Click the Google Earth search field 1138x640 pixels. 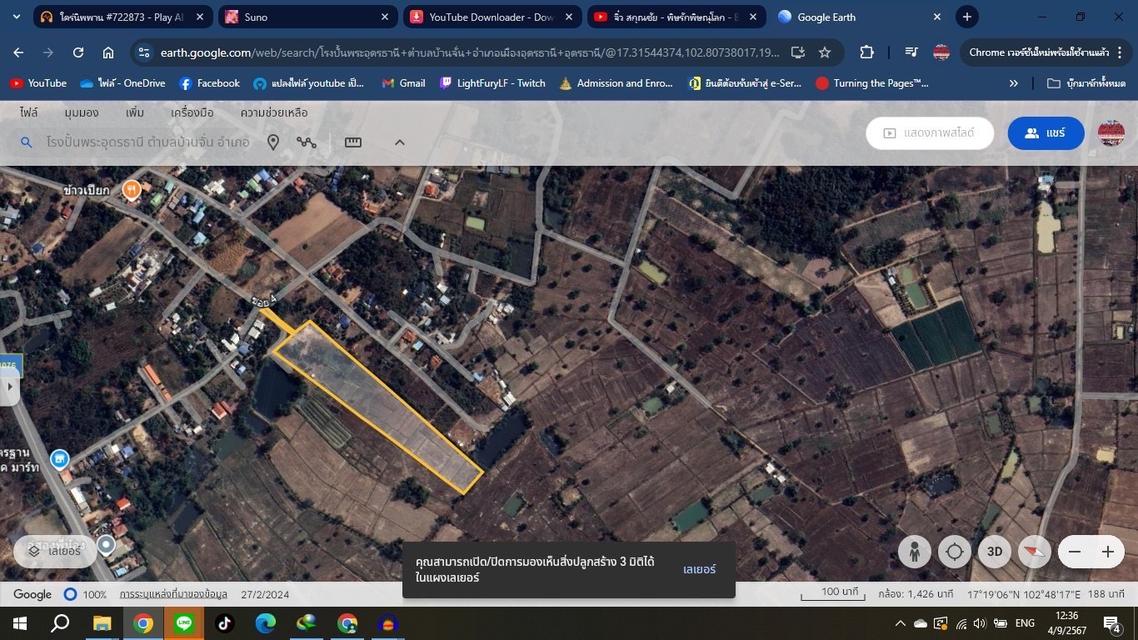[x=148, y=142]
